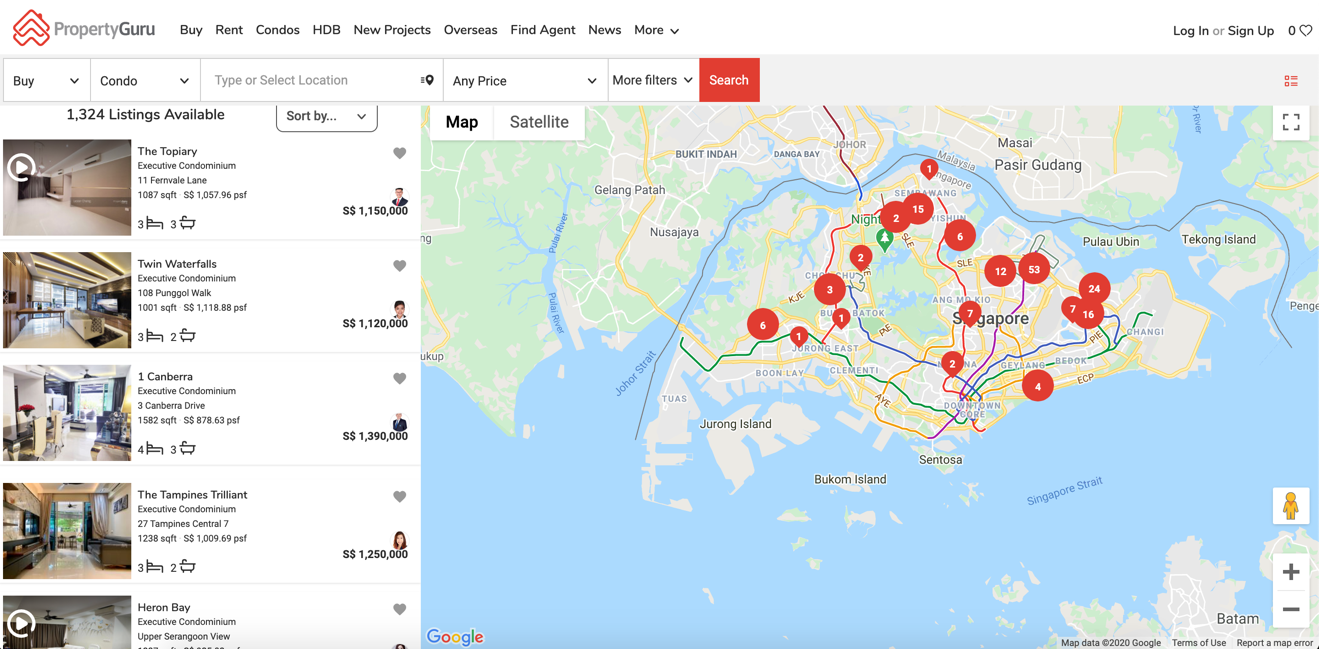Open the Buy menu item

pos(191,30)
